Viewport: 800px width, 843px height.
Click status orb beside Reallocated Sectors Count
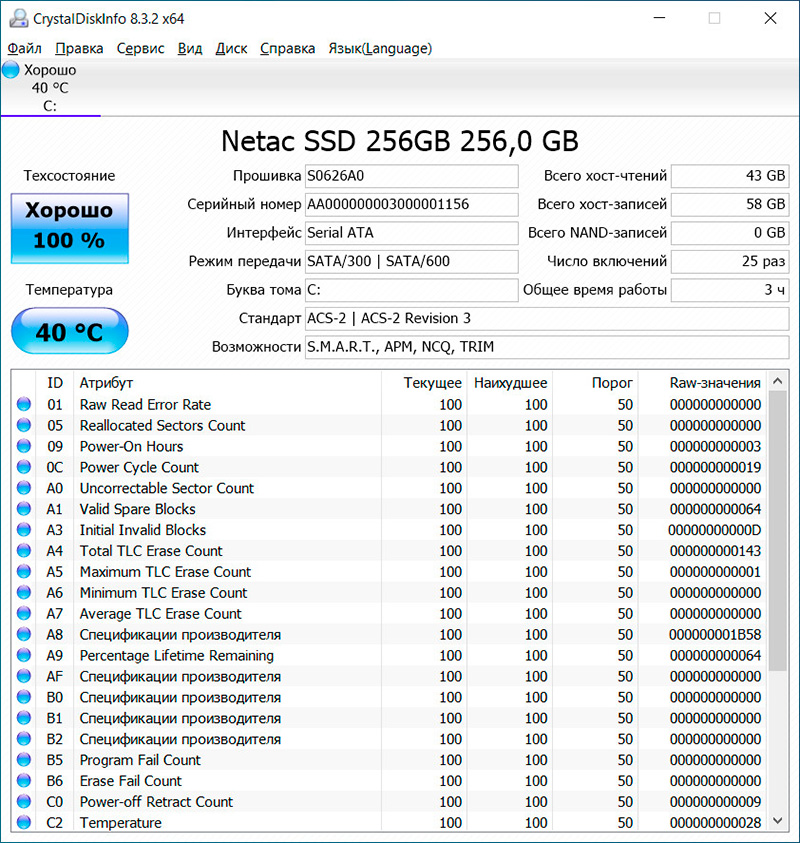pos(24,426)
